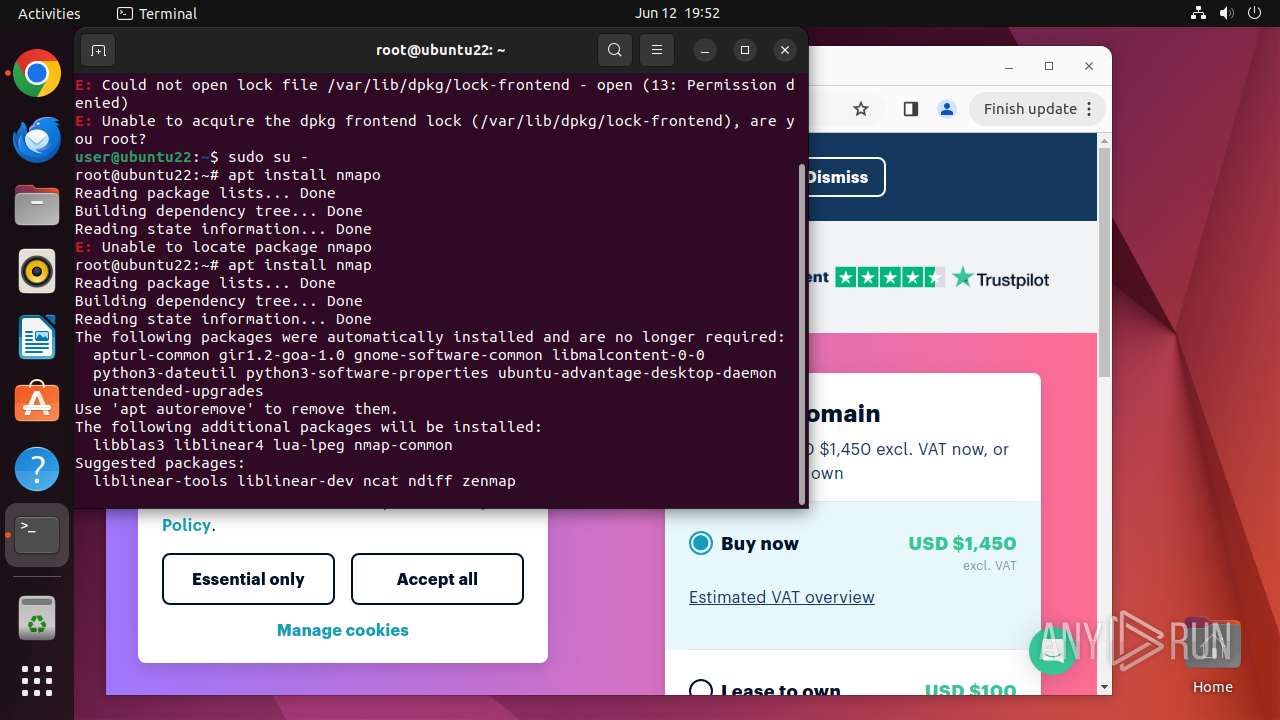The height and width of the screenshot is (720, 1280).
Task: Open the Help icon in dock
Action: pos(37,469)
